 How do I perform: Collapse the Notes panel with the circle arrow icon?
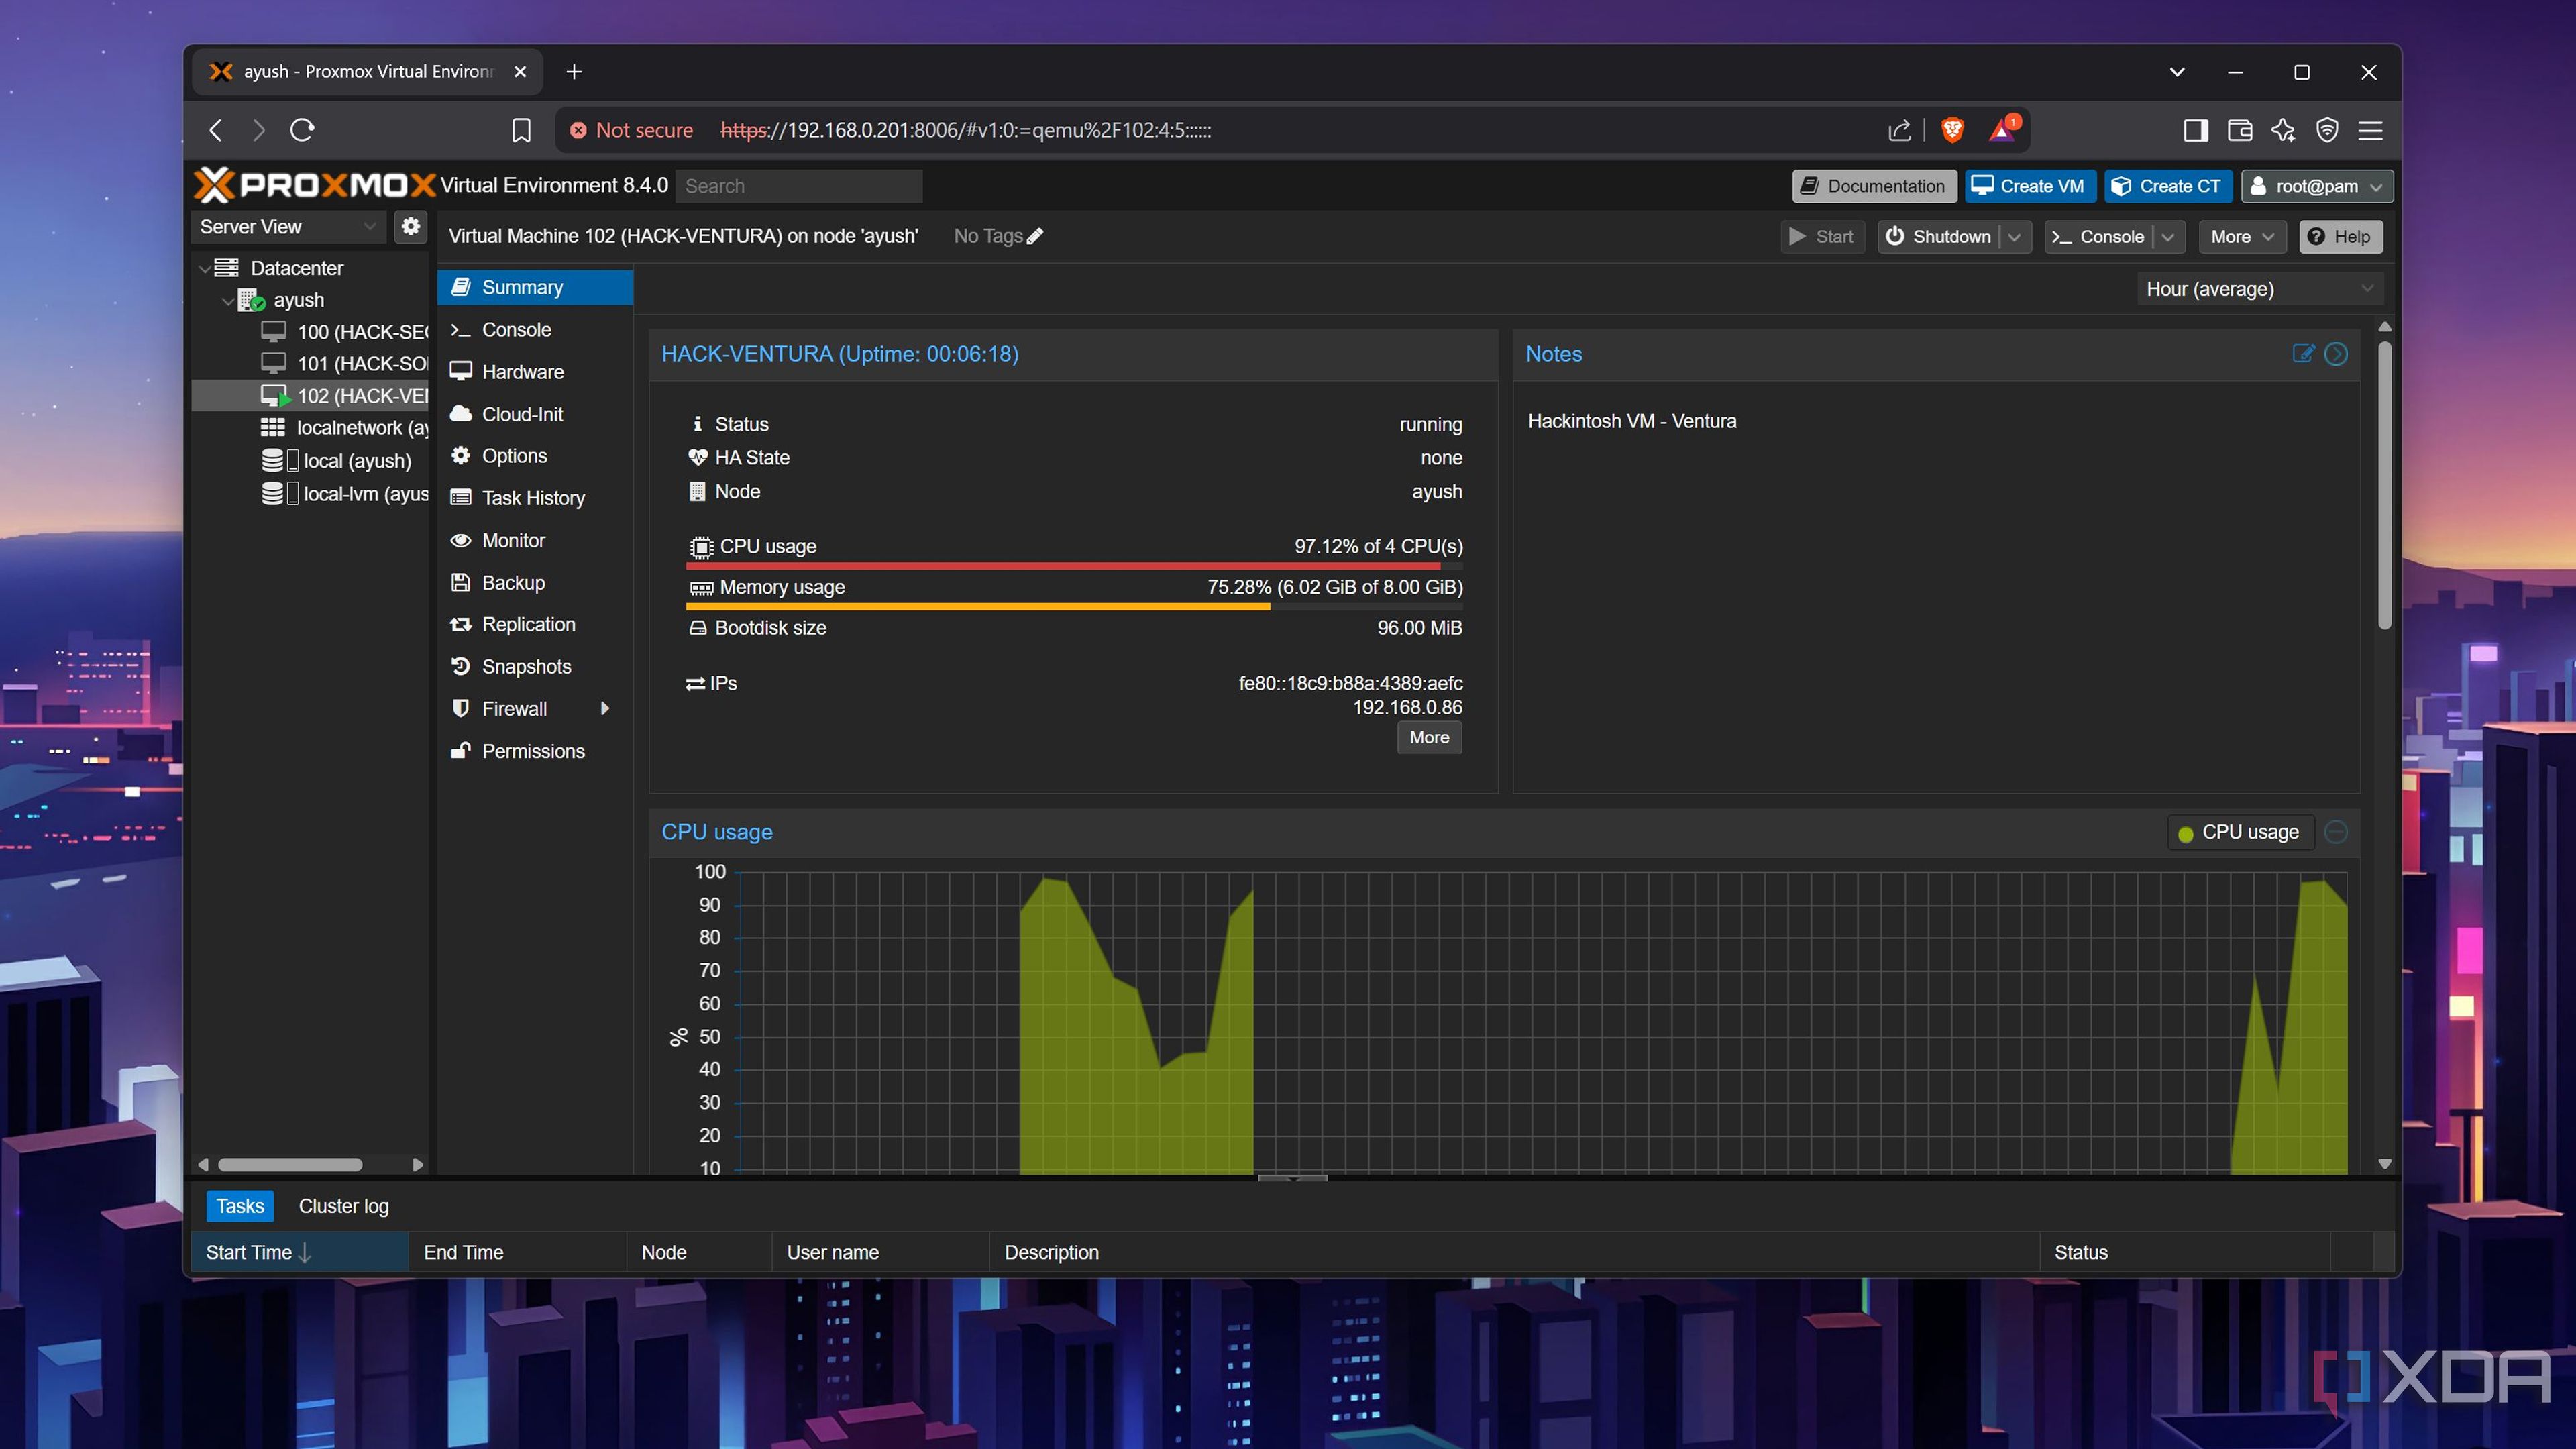coord(2336,354)
